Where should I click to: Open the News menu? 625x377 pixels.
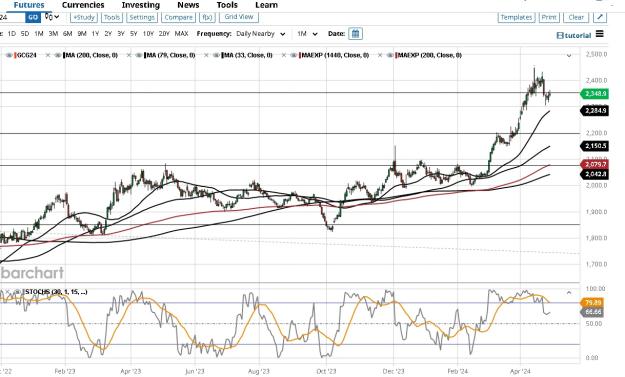[188, 5]
